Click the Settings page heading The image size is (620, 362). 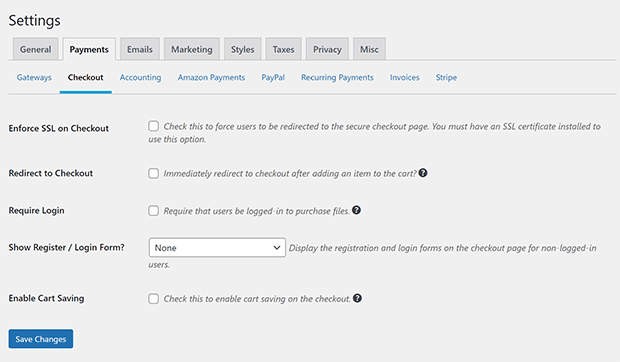point(34,21)
